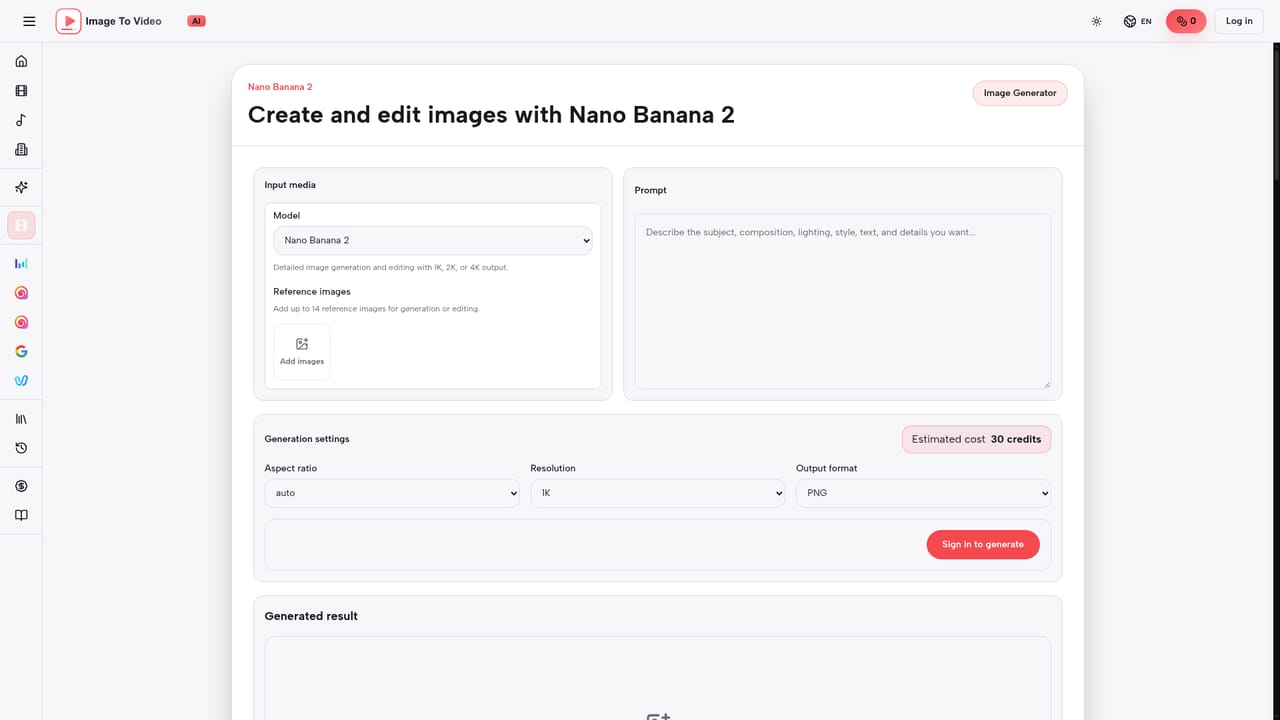This screenshot has width=1280, height=720.
Task: Go to Home in sidebar
Action: [x=21, y=61]
